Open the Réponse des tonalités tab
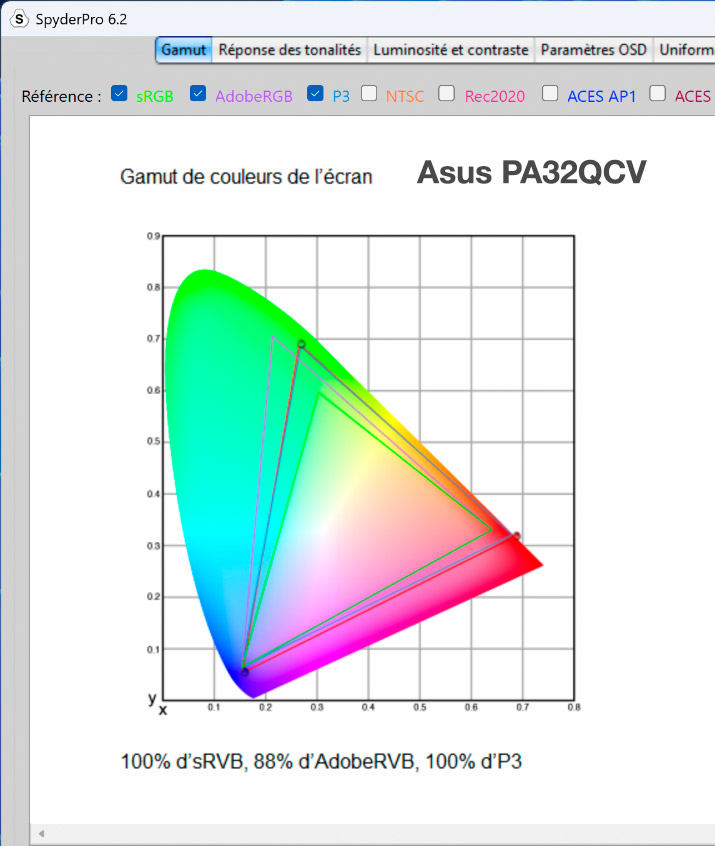Screen dimensions: 715x846 [289, 50]
